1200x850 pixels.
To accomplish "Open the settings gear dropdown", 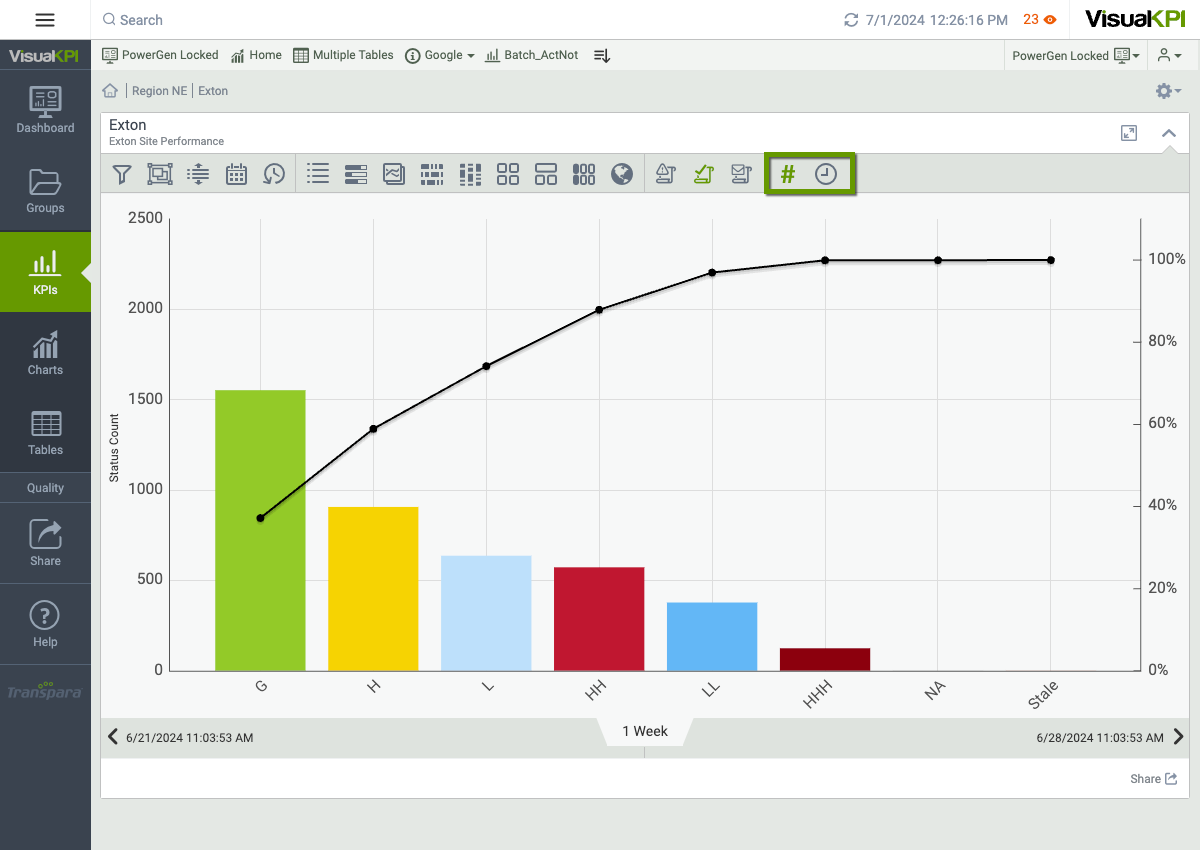I will [1167, 91].
